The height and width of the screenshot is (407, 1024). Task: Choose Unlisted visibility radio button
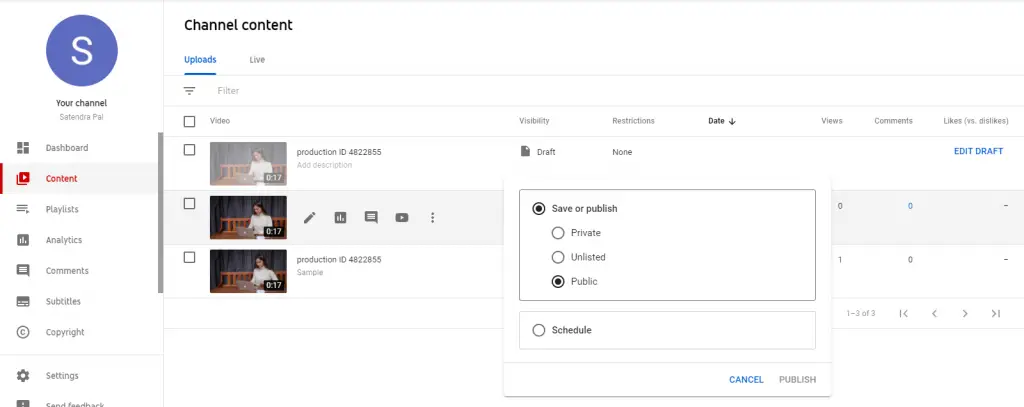coord(558,257)
